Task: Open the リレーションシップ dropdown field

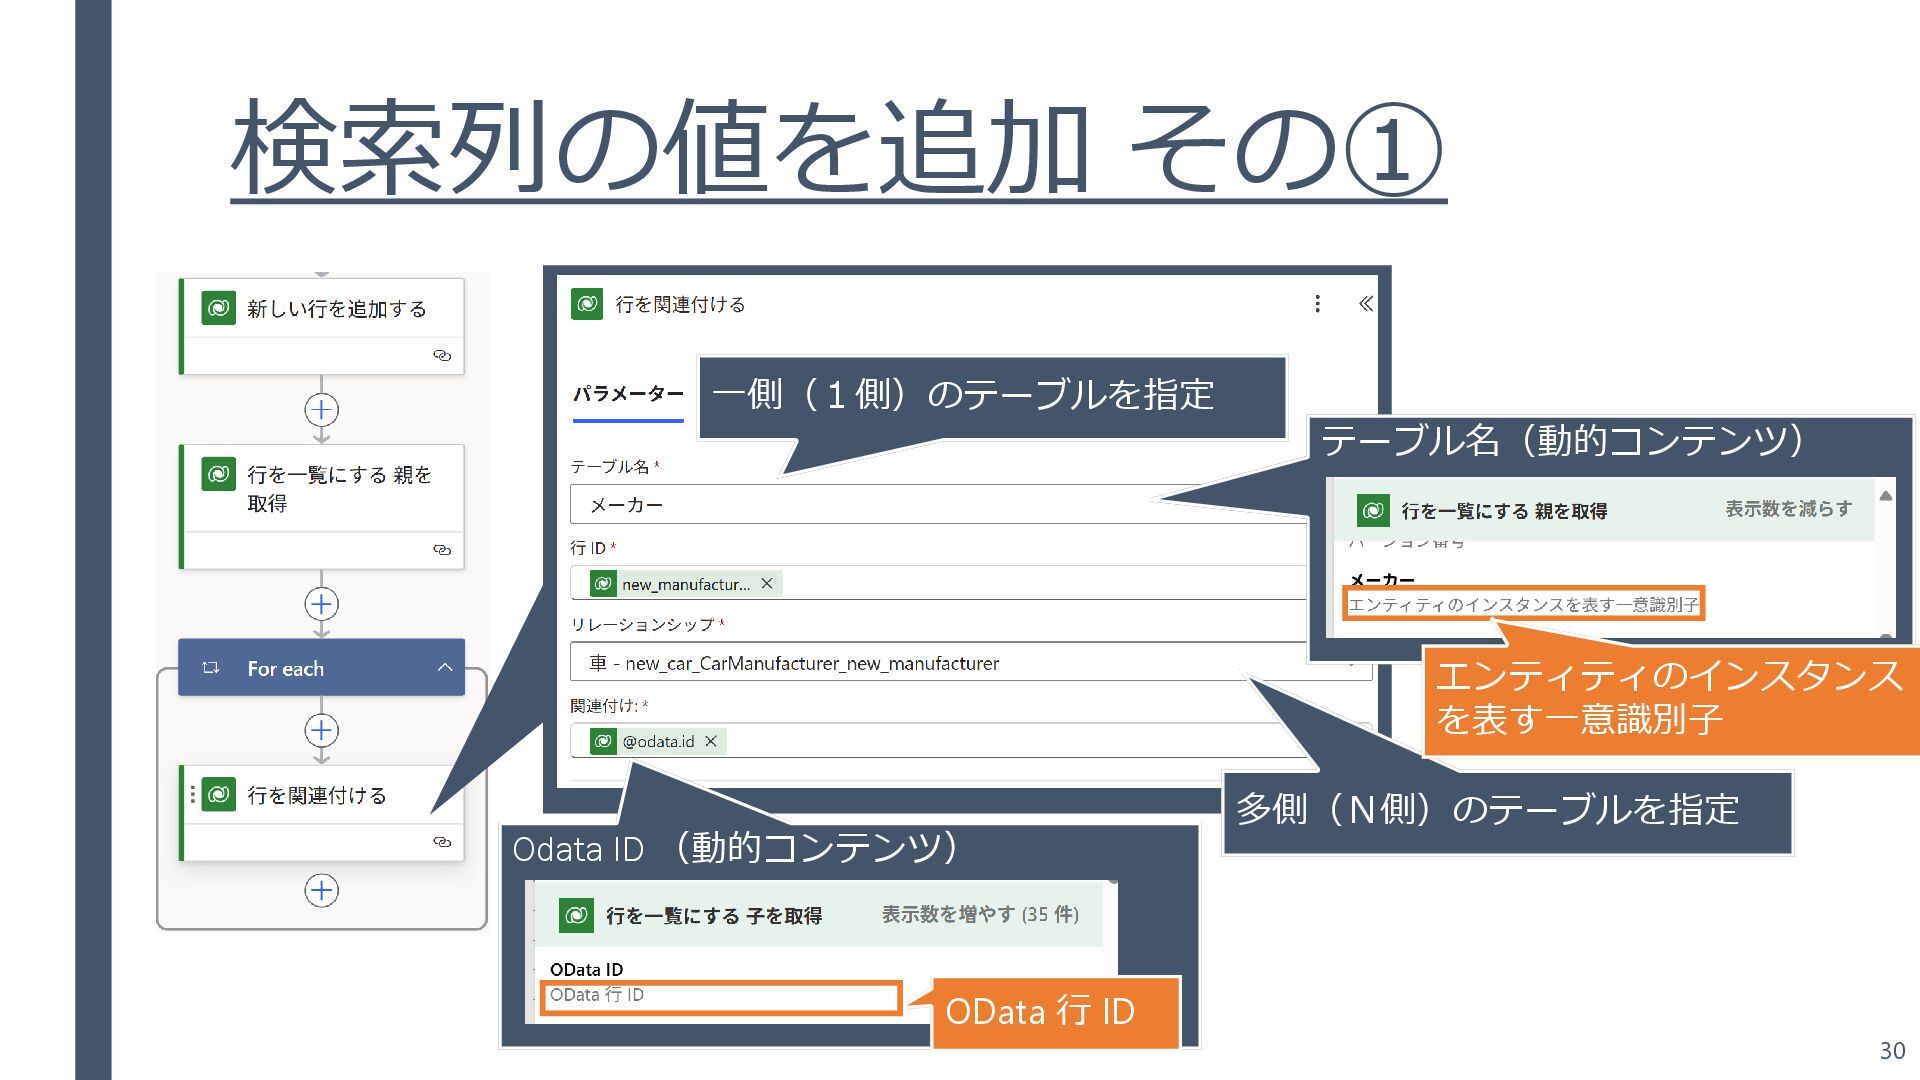Action: 900,663
